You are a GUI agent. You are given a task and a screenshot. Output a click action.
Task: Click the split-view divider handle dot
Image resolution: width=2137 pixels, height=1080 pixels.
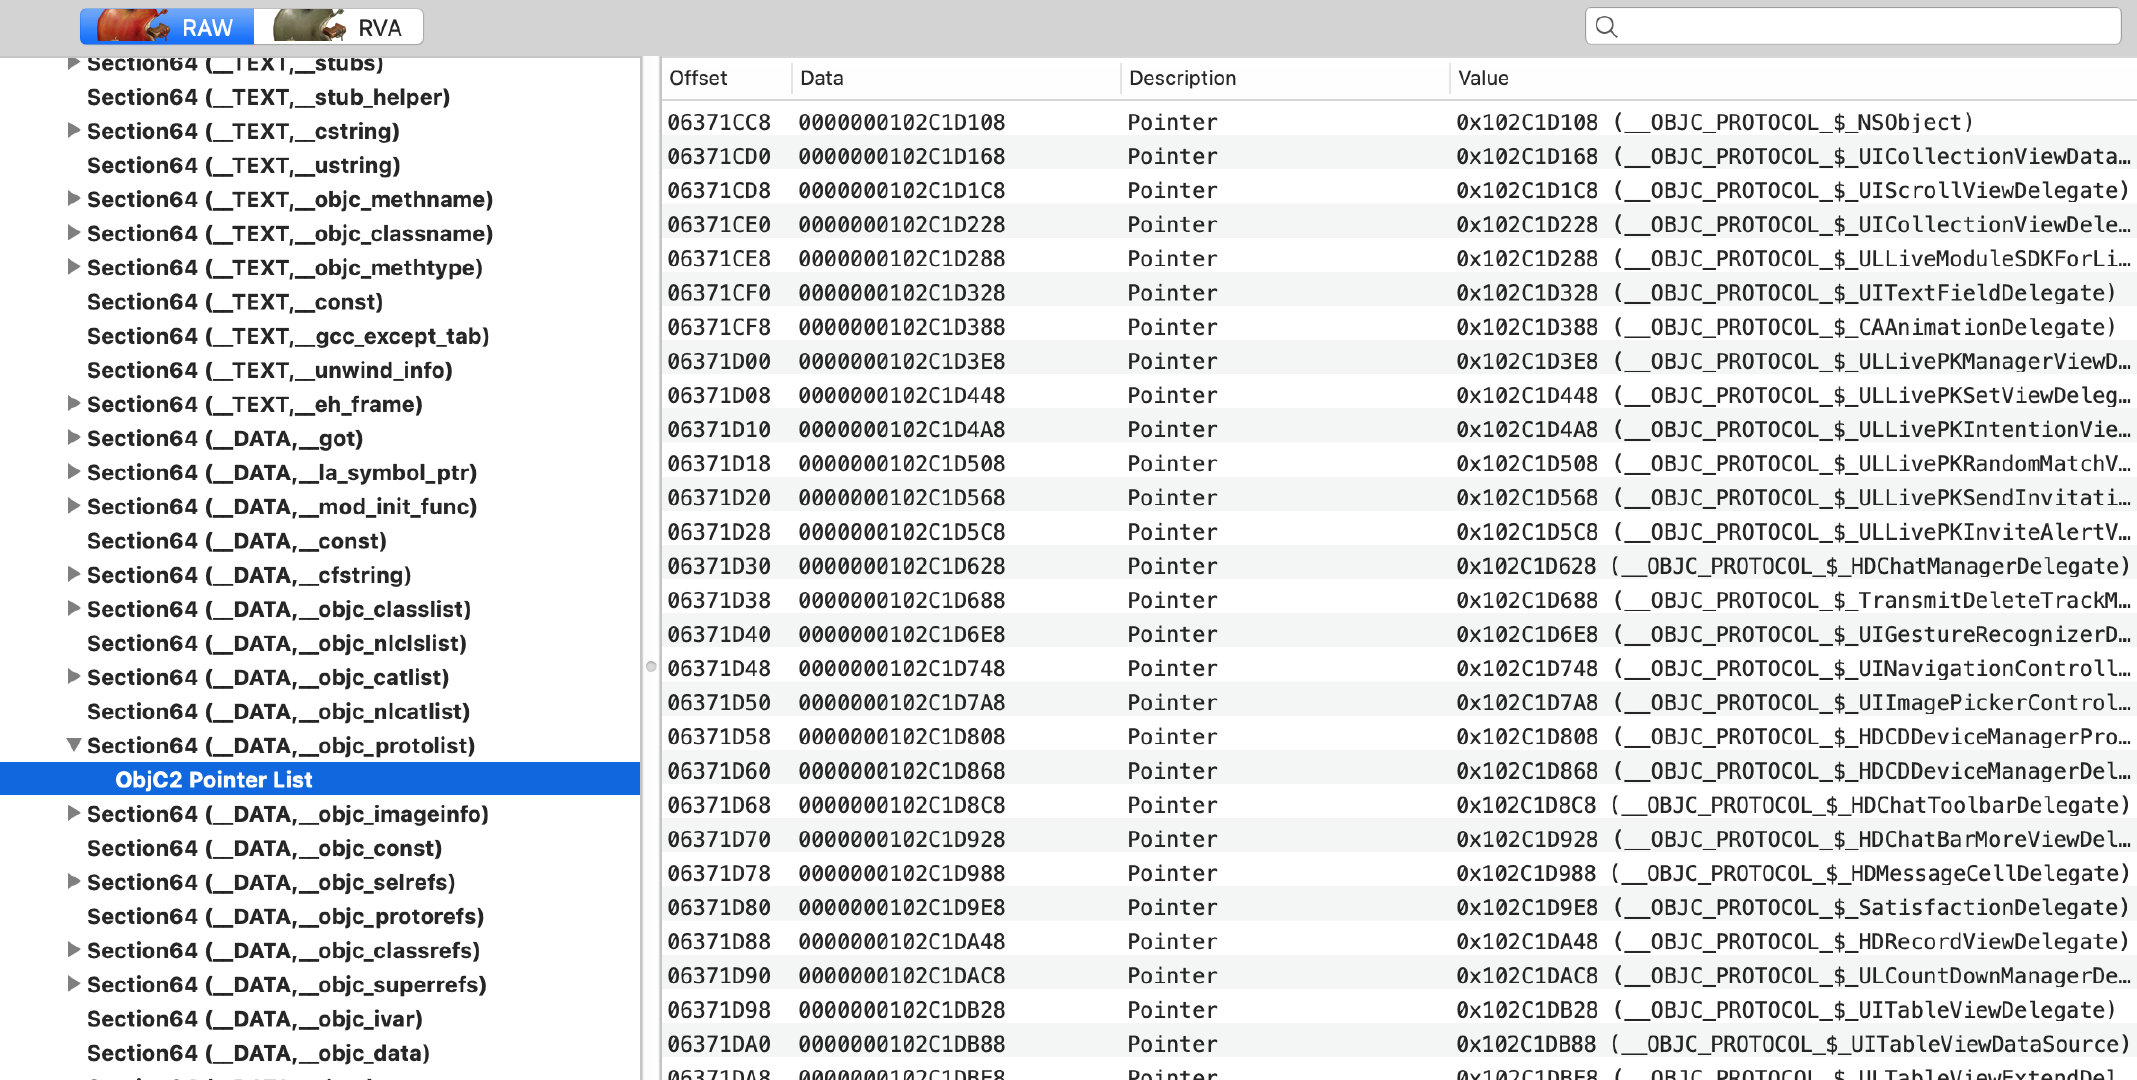coord(651,666)
